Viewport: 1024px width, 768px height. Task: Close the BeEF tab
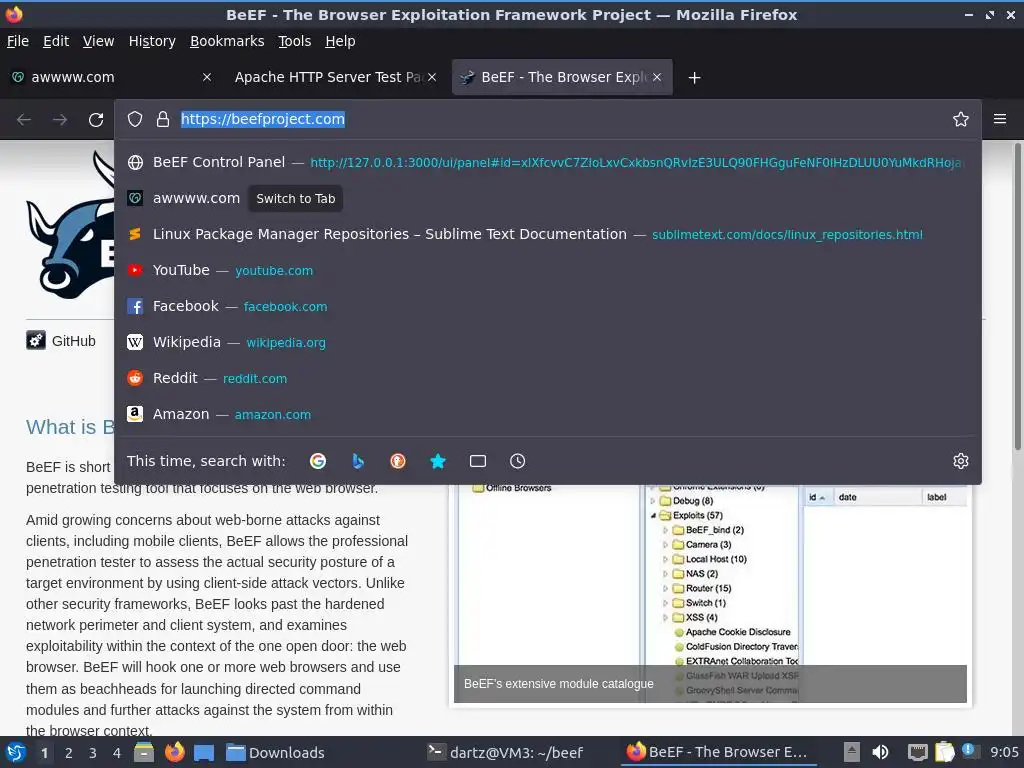click(657, 77)
